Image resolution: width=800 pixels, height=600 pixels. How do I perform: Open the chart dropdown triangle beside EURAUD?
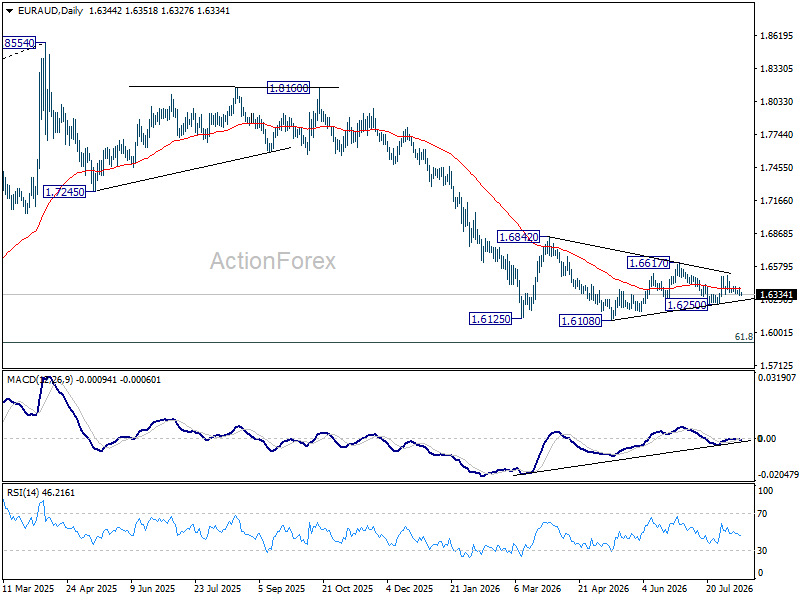(x=9, y=11)
